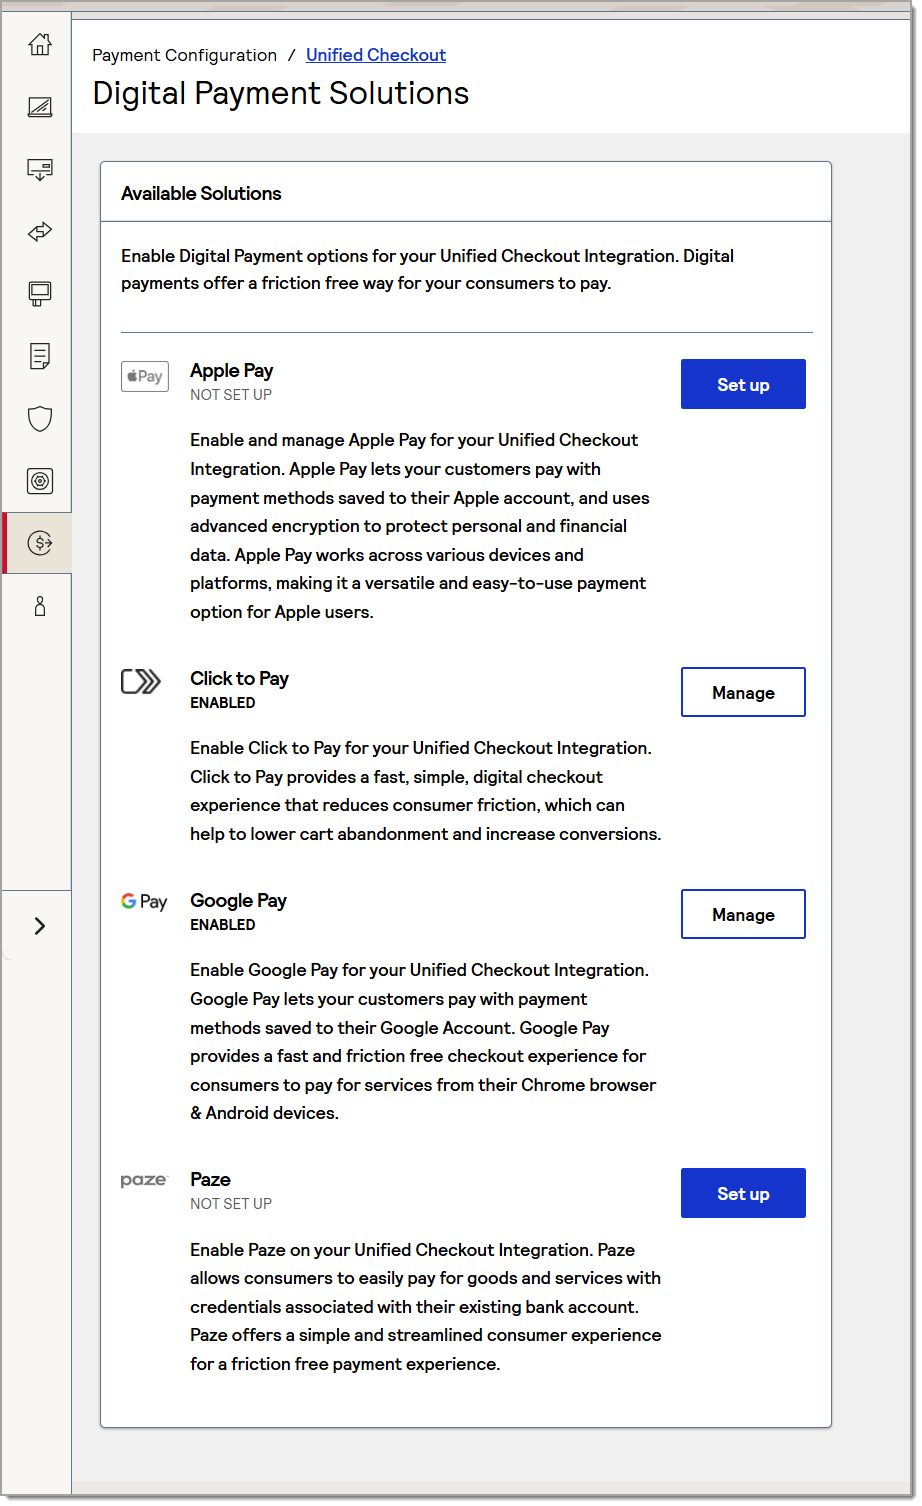Expand the collapsed sidebar with the chevron
Screen dimensions: 922x1506
[38, 926]
